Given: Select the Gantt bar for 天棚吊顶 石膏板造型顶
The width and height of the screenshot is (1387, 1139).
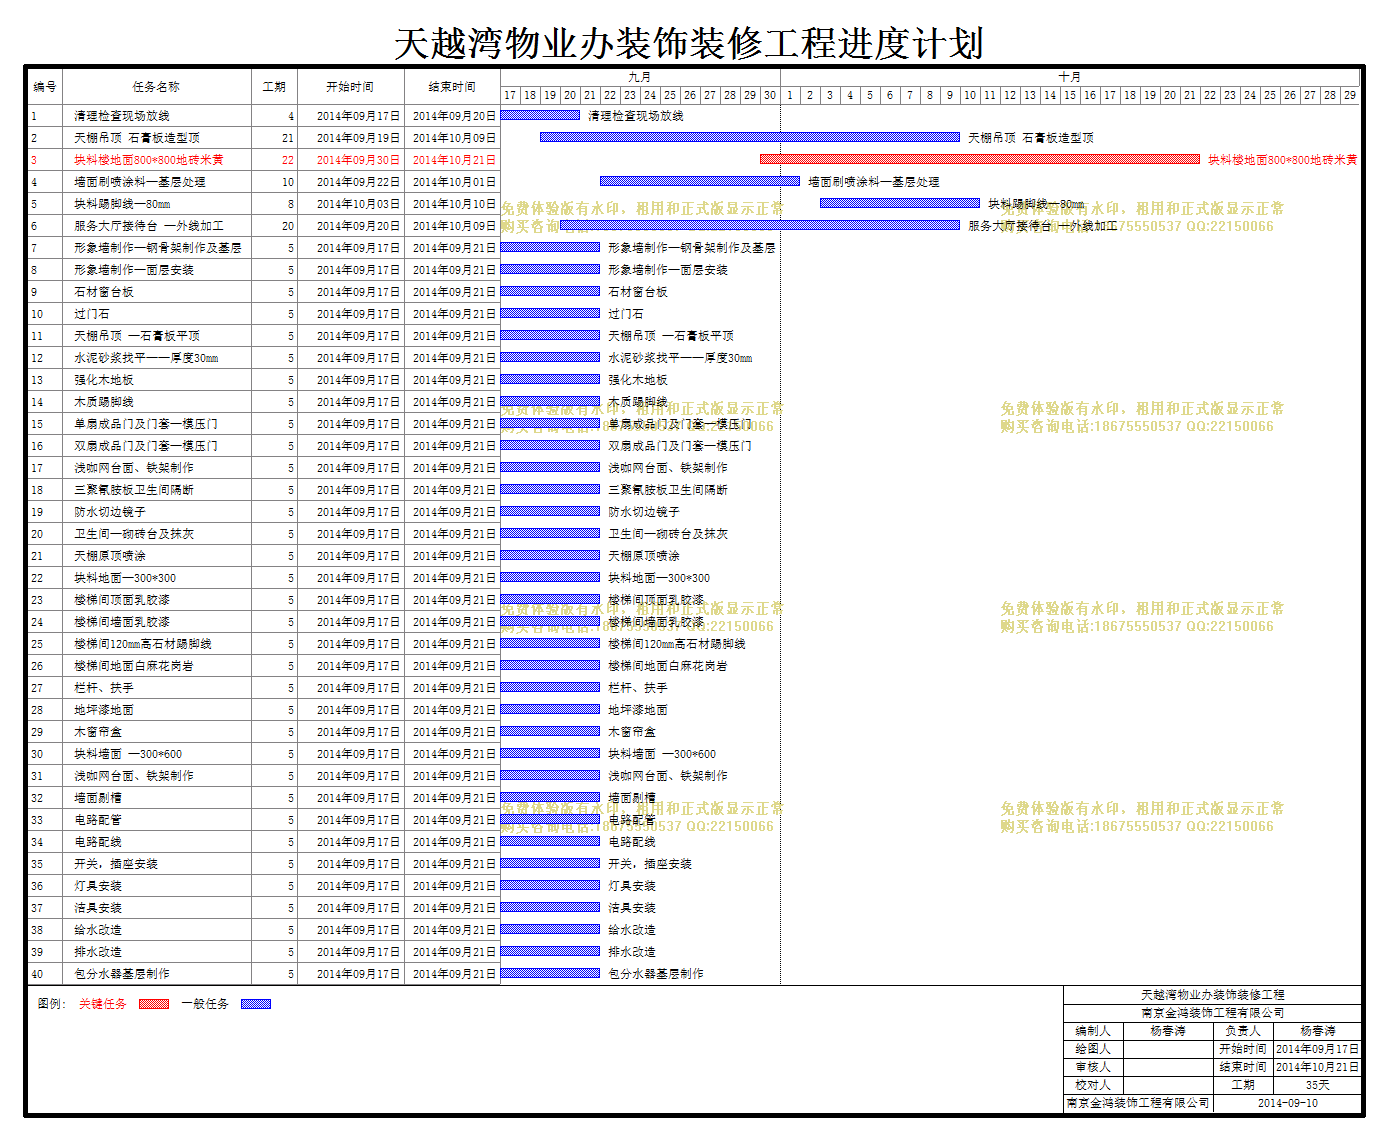Looking at the screenshot, I should 750,137.
